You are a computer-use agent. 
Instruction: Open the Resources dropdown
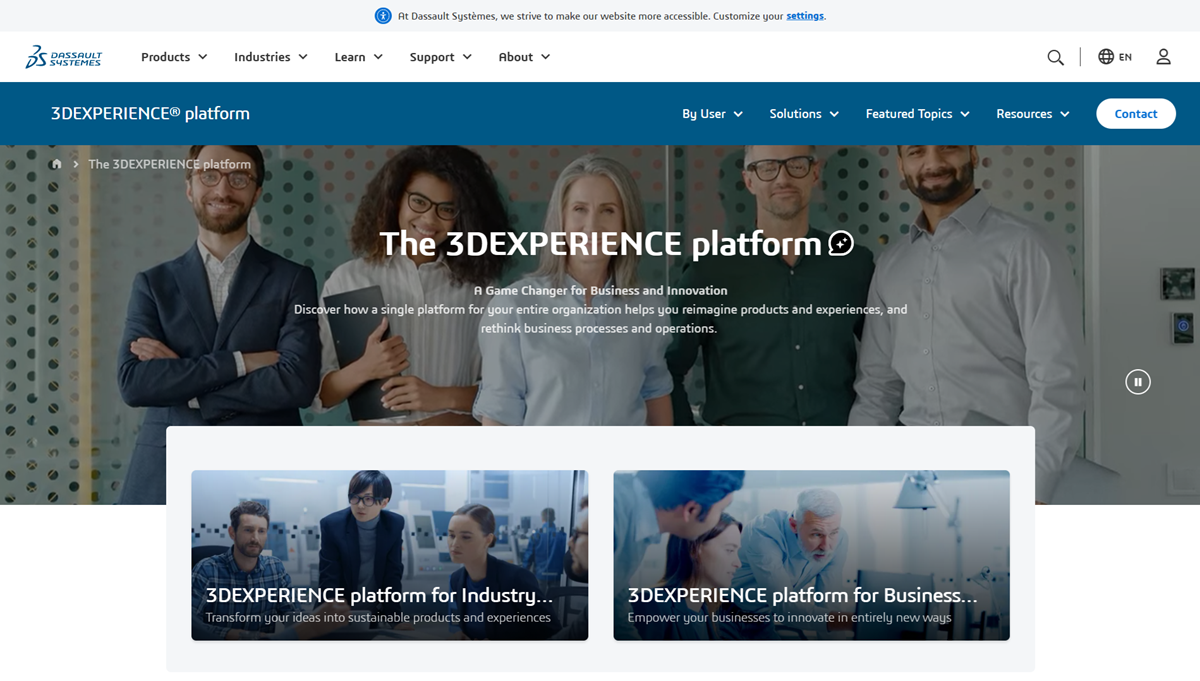pos(1033,114)
